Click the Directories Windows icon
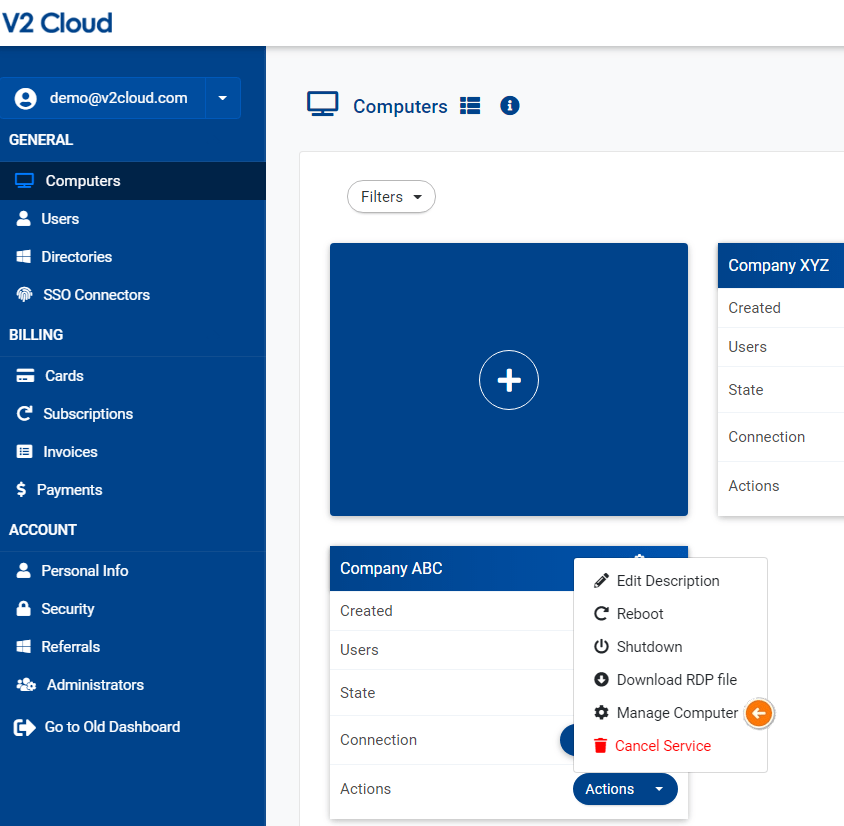 click(24, 257)
